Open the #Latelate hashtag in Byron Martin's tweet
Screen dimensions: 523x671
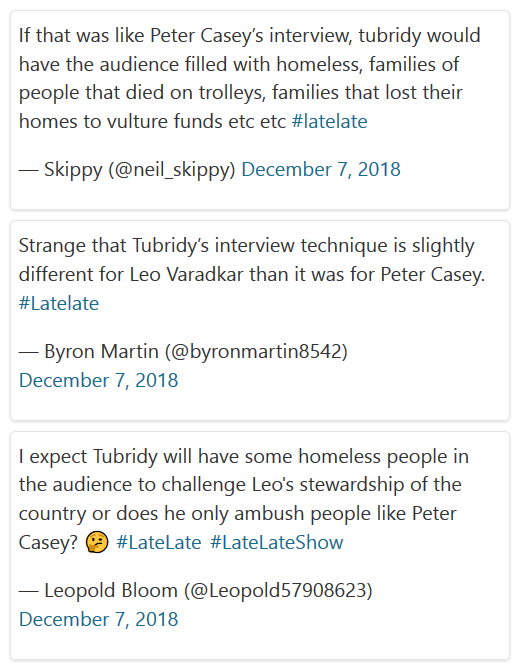point(59,303)
